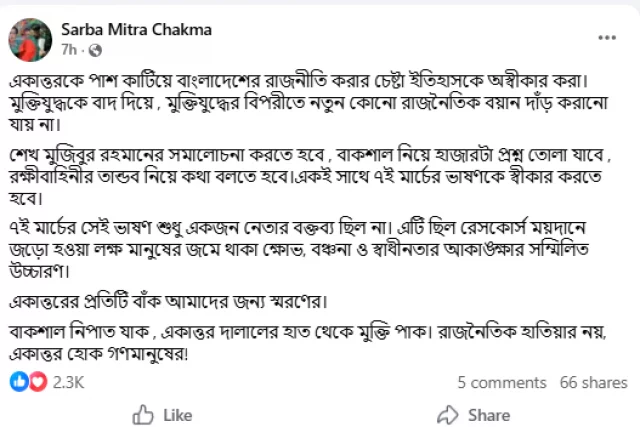
Task: Click the thumbs-up icon in Like button
Action: pyautogui.click(x=143, y=414)
